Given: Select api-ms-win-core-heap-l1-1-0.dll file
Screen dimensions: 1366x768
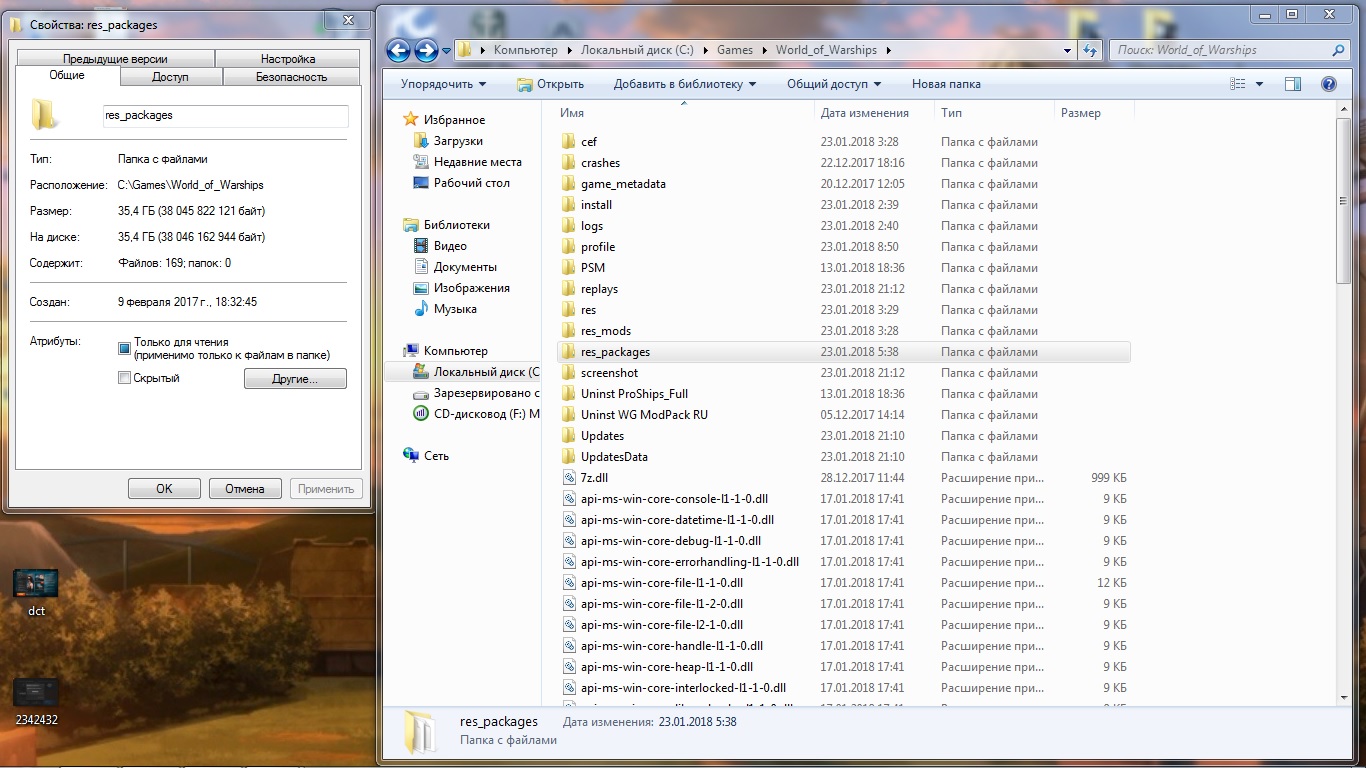Looking at the screenshot, I should (843, 667).
